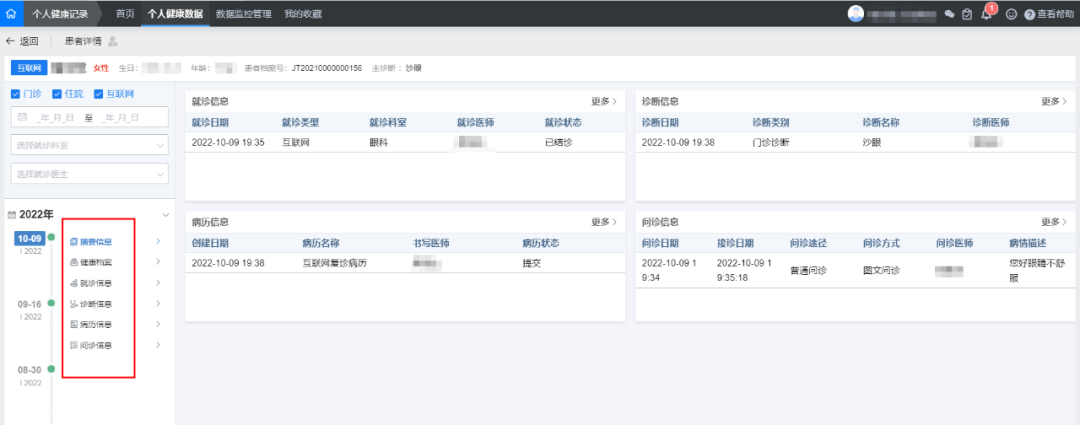Image resolution: width=1080 pixels, height=425 pixels.
Task: Click the calendar icon beside 2022年
Action: point(11,215)
